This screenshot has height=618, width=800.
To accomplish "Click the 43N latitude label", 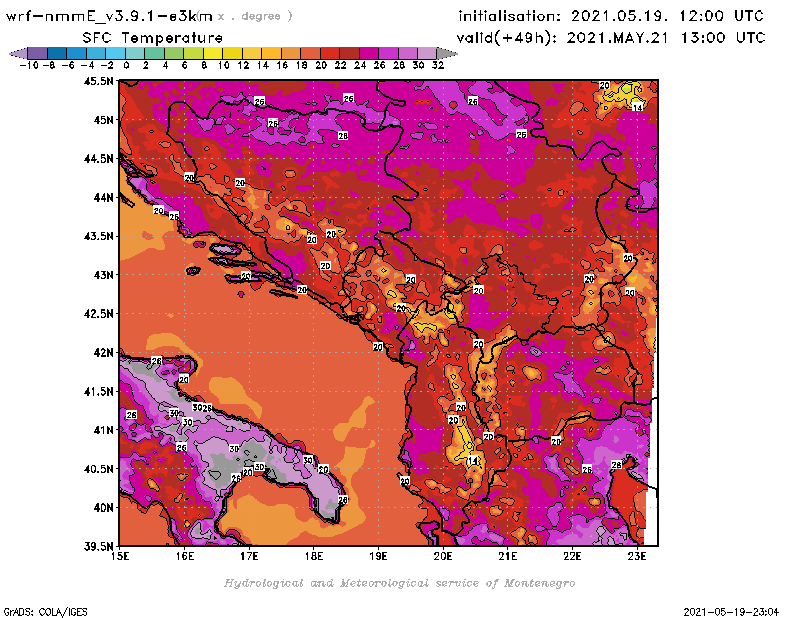I will pyautogui.click(x=104, y=275).
